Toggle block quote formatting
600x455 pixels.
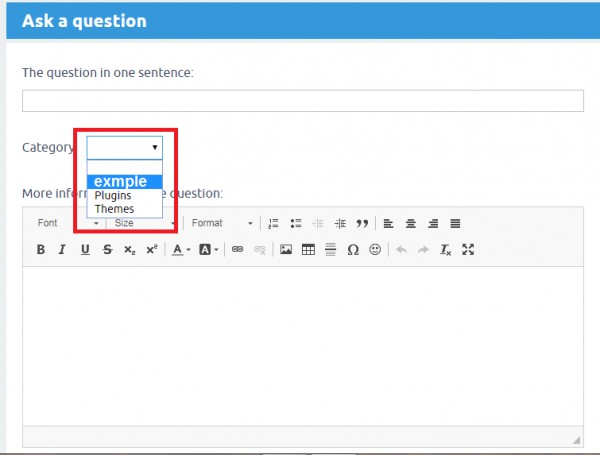point(362,223)
